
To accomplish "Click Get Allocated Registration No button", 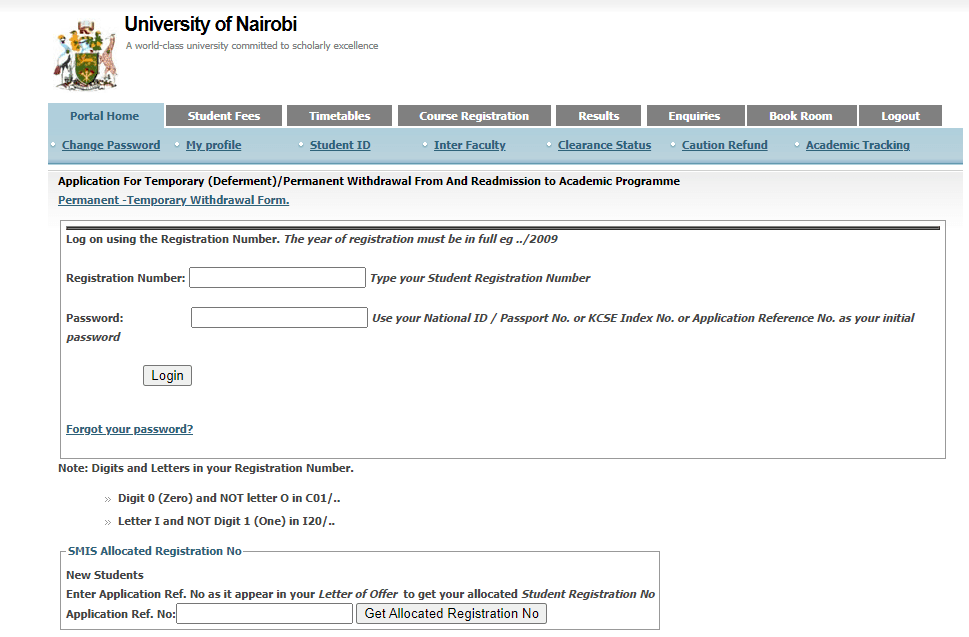I will click(451, 614).
